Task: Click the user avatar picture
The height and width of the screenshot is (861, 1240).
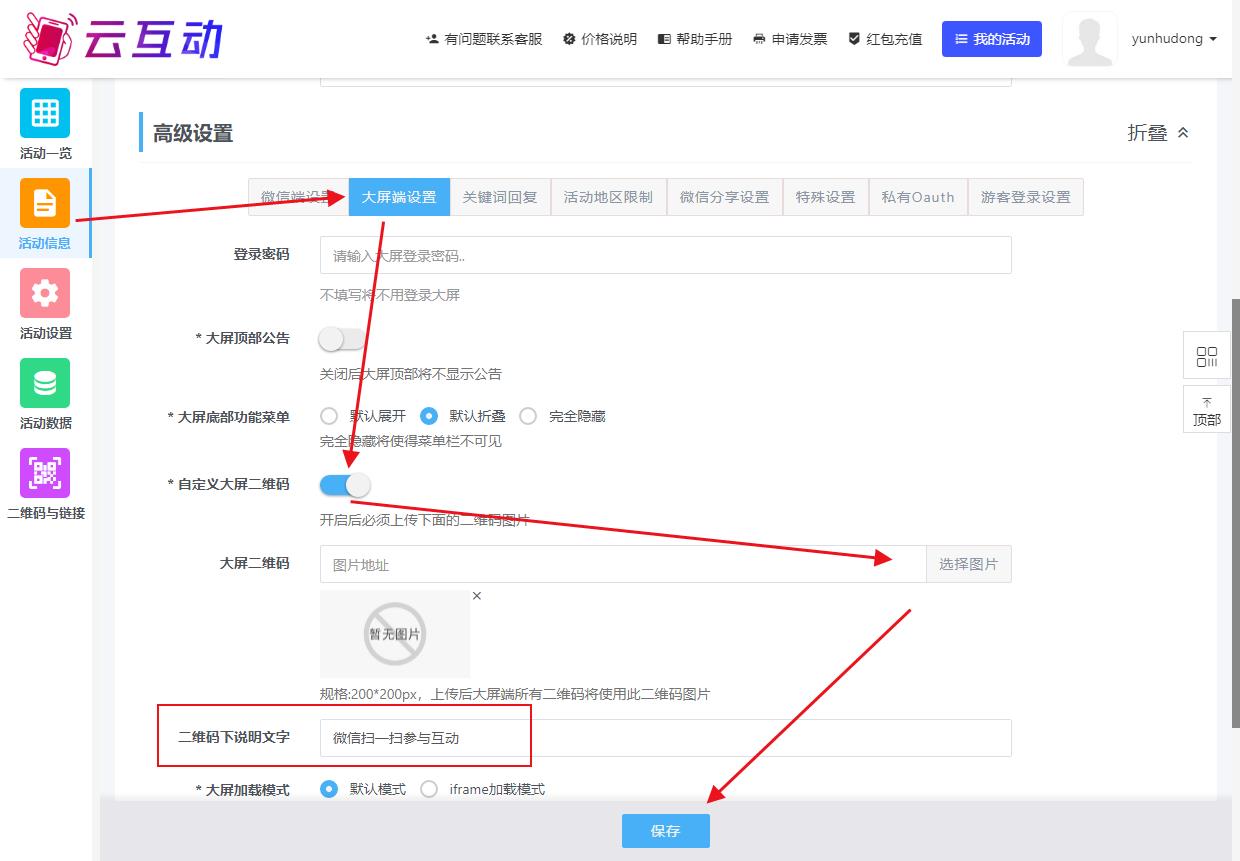Action: point(1089,39)
